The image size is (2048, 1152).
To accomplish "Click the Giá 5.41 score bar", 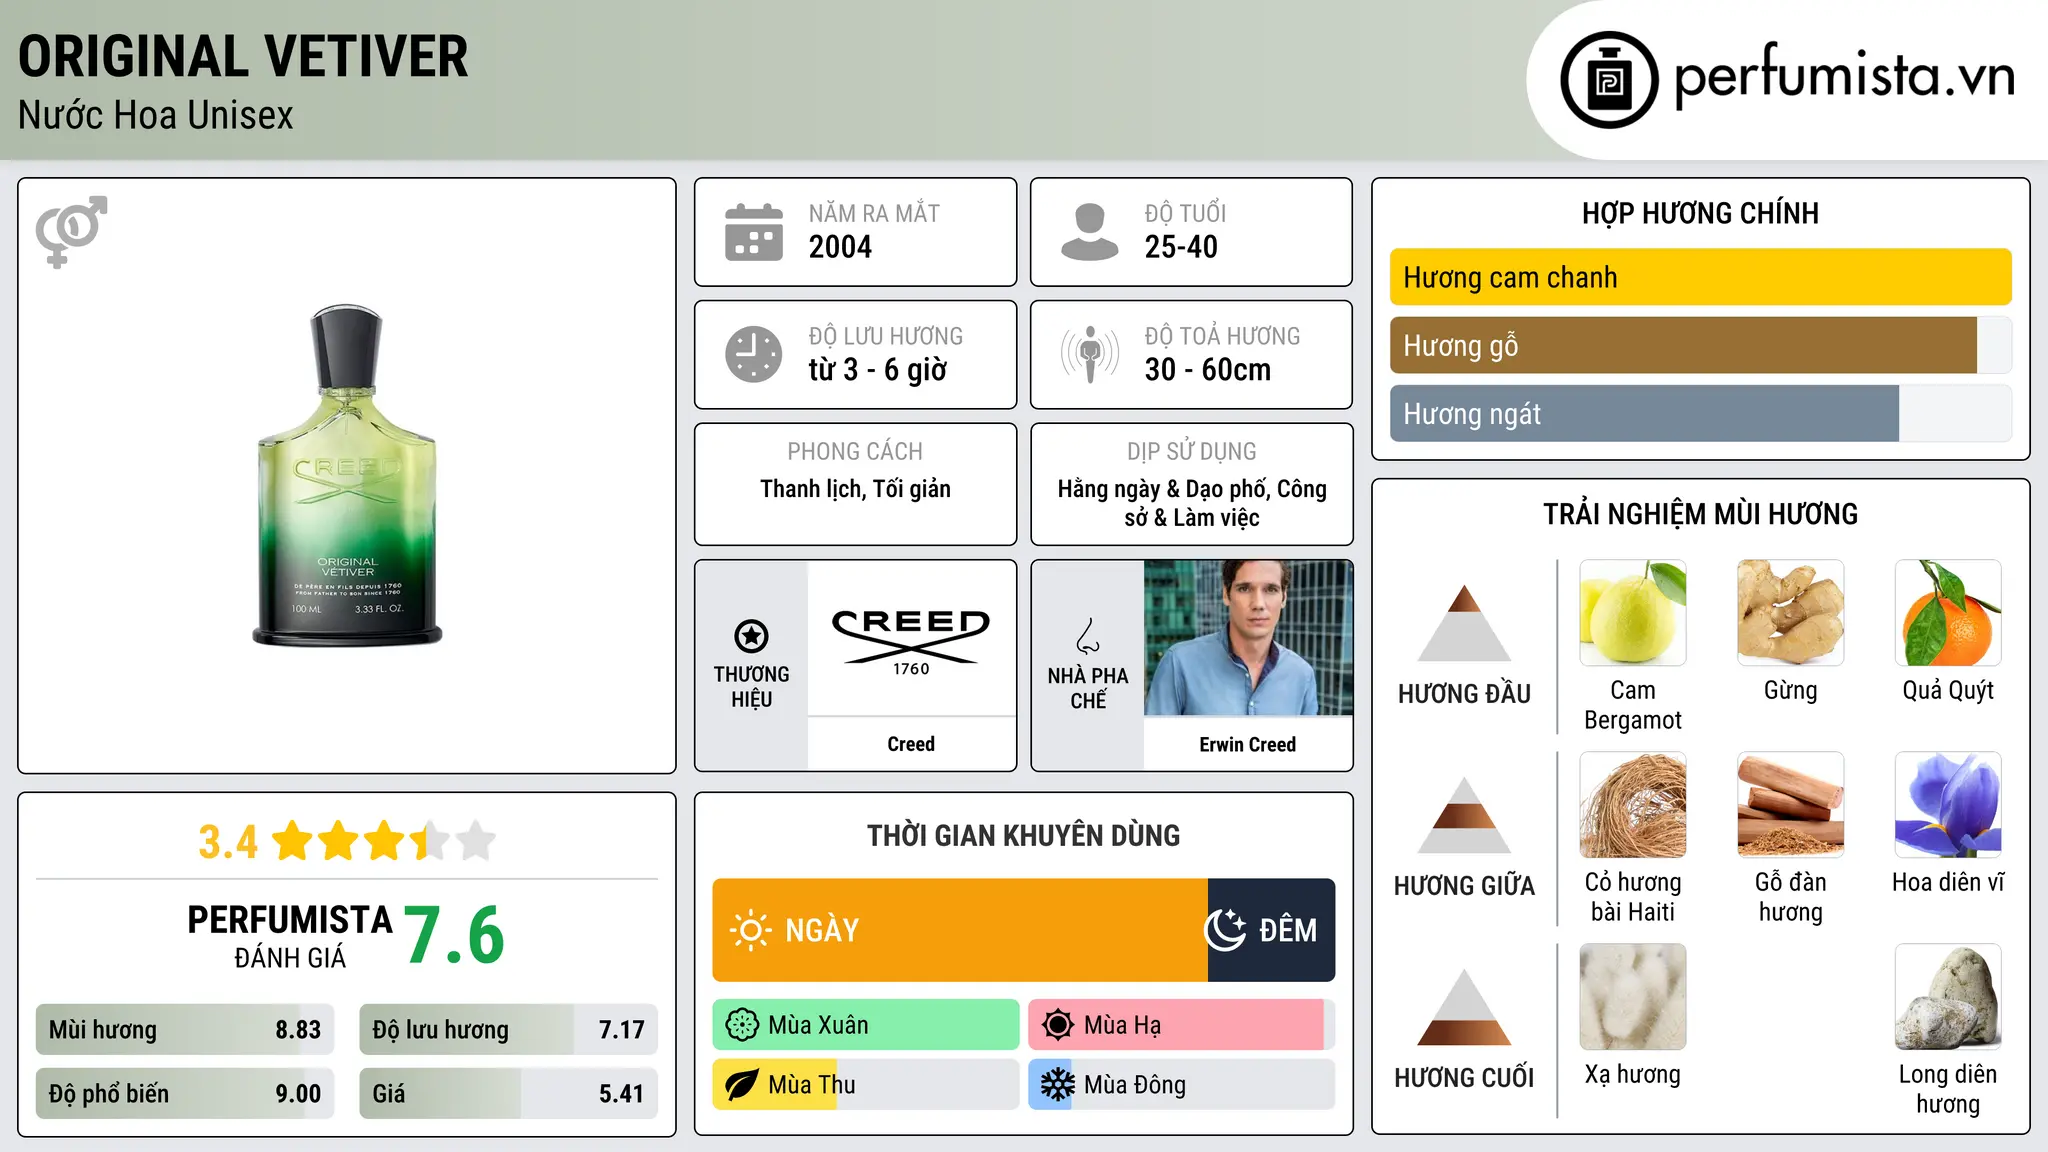I will pos(509,1094).
